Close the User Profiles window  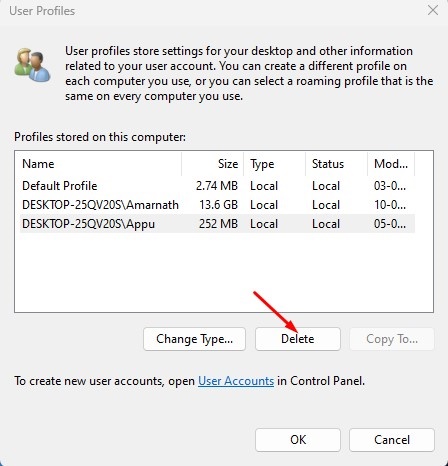(x=433, y=10)
